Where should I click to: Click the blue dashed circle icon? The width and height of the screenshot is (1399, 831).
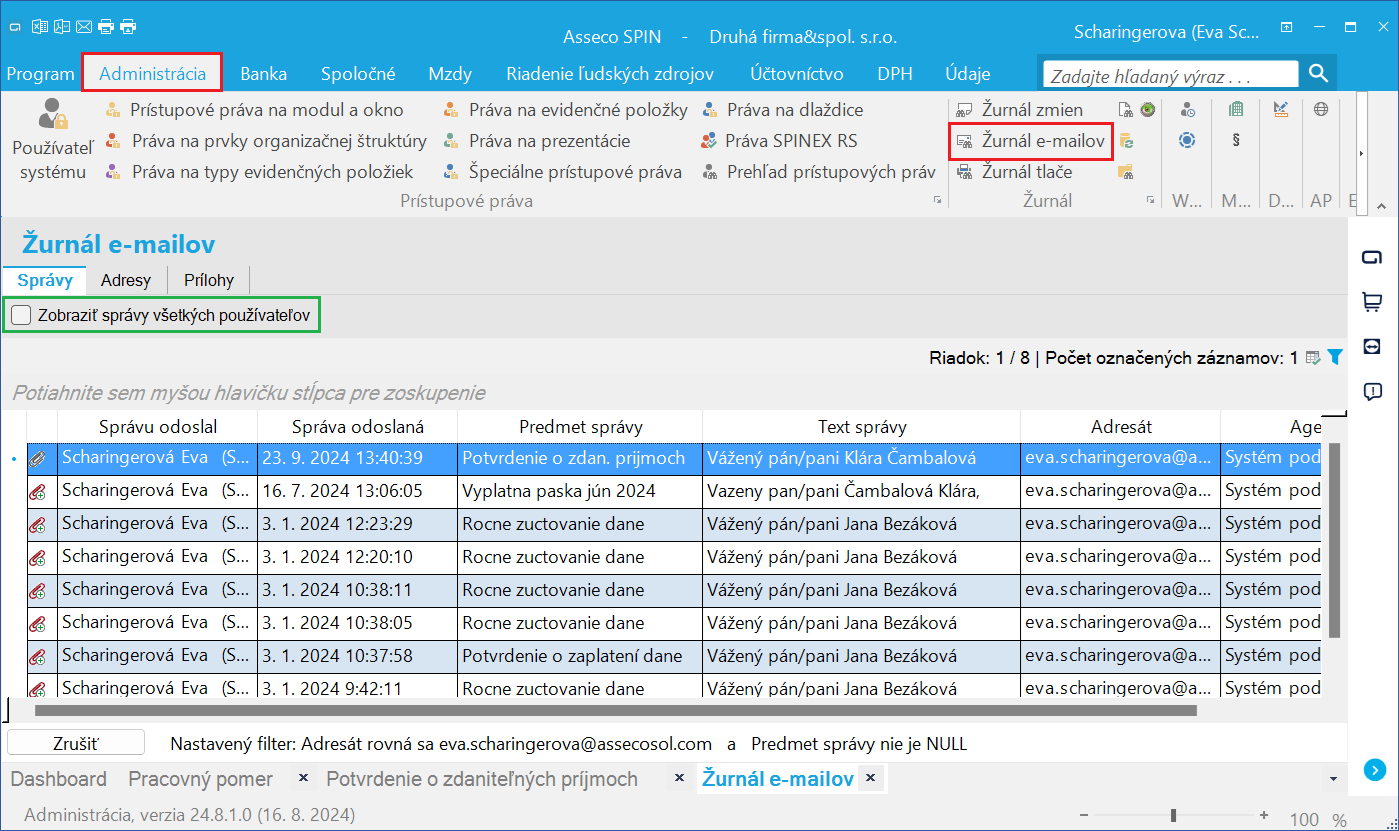[x=1187, y=141]
